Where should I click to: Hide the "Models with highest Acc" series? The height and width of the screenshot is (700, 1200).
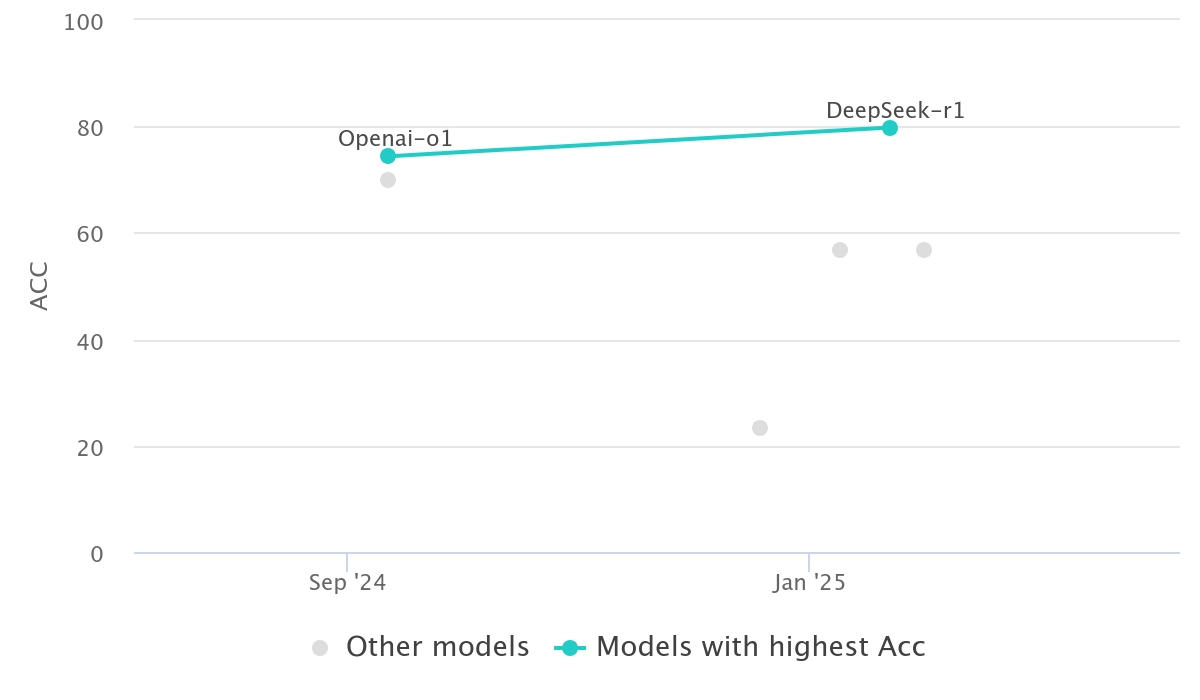[x=760, y=647]
